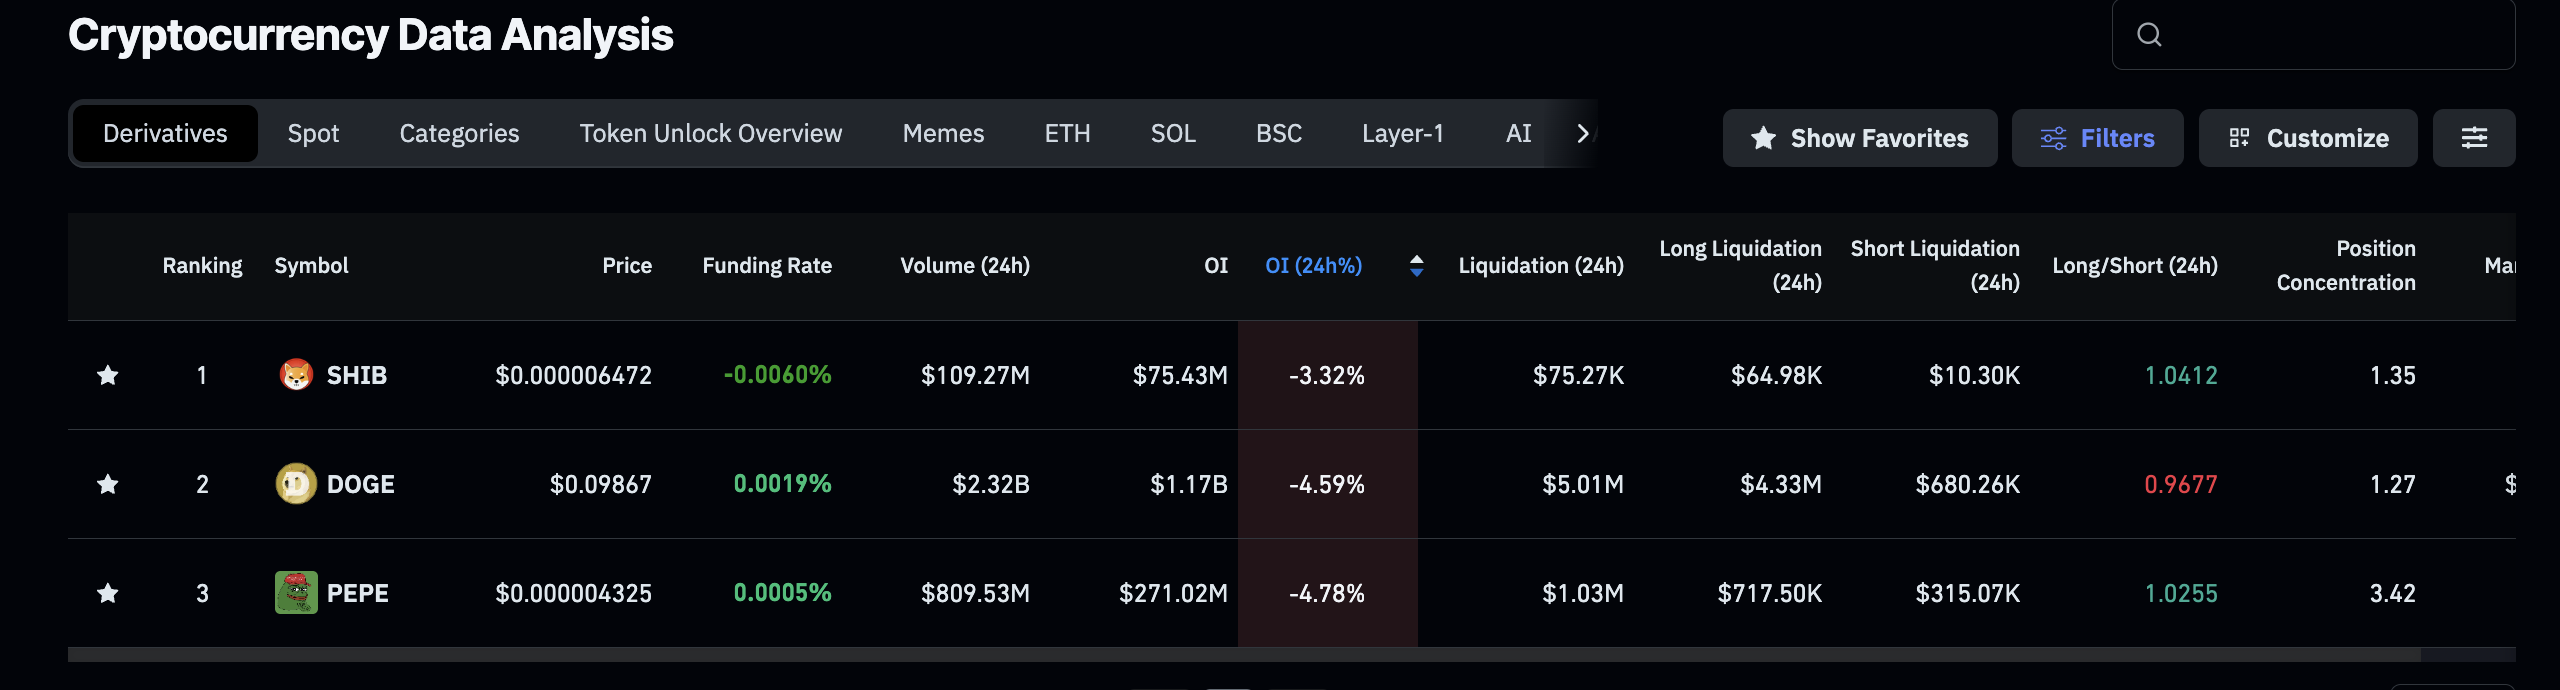Select the Token Unlock Overview tab
The width and height of the screenshot is (2560, 690).
pos(710,134)
